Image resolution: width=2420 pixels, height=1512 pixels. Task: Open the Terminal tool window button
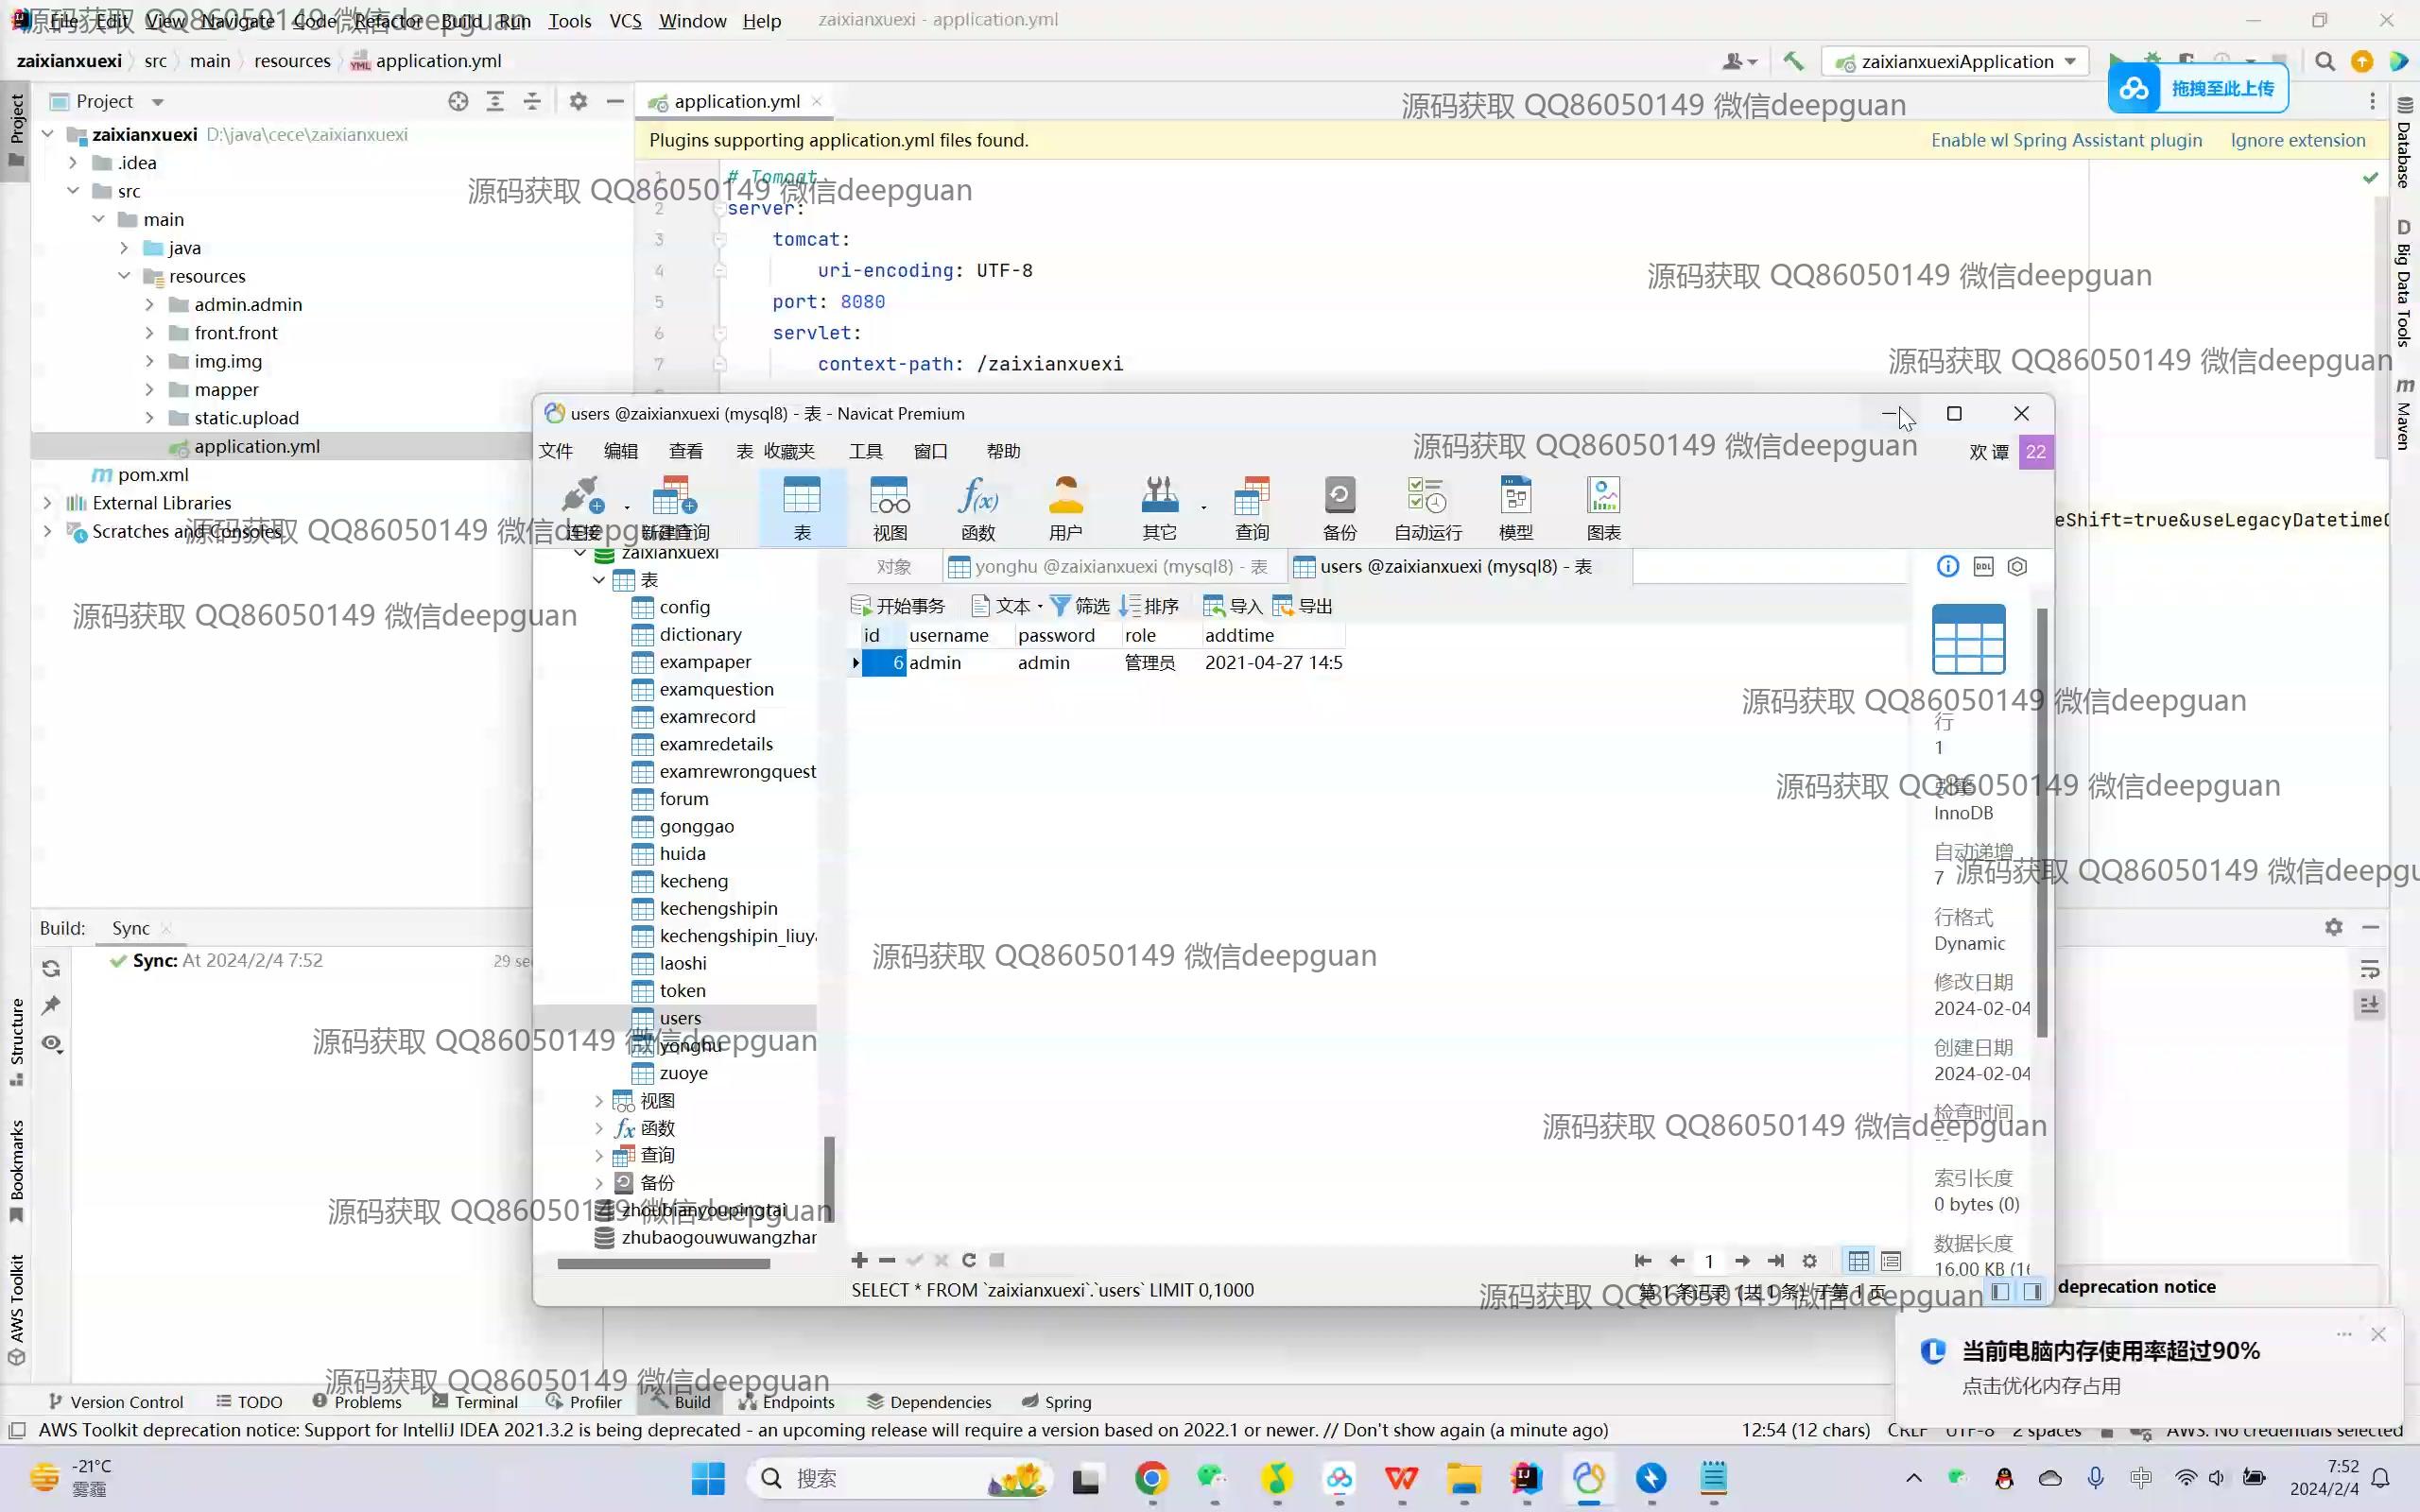click(x=475, y=1401)
